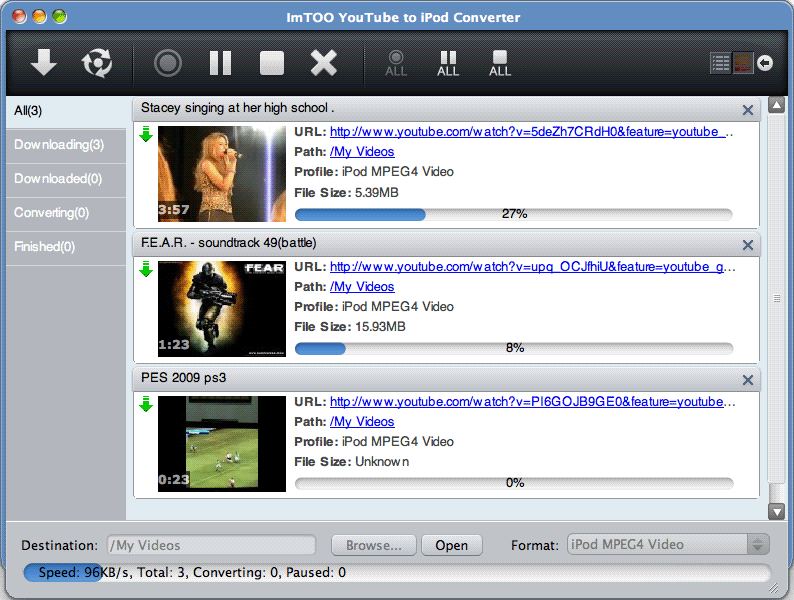Remove selected task with X toolbar icon
The height and width of the screenshot is (600, 794).
(x=324, y=63)
